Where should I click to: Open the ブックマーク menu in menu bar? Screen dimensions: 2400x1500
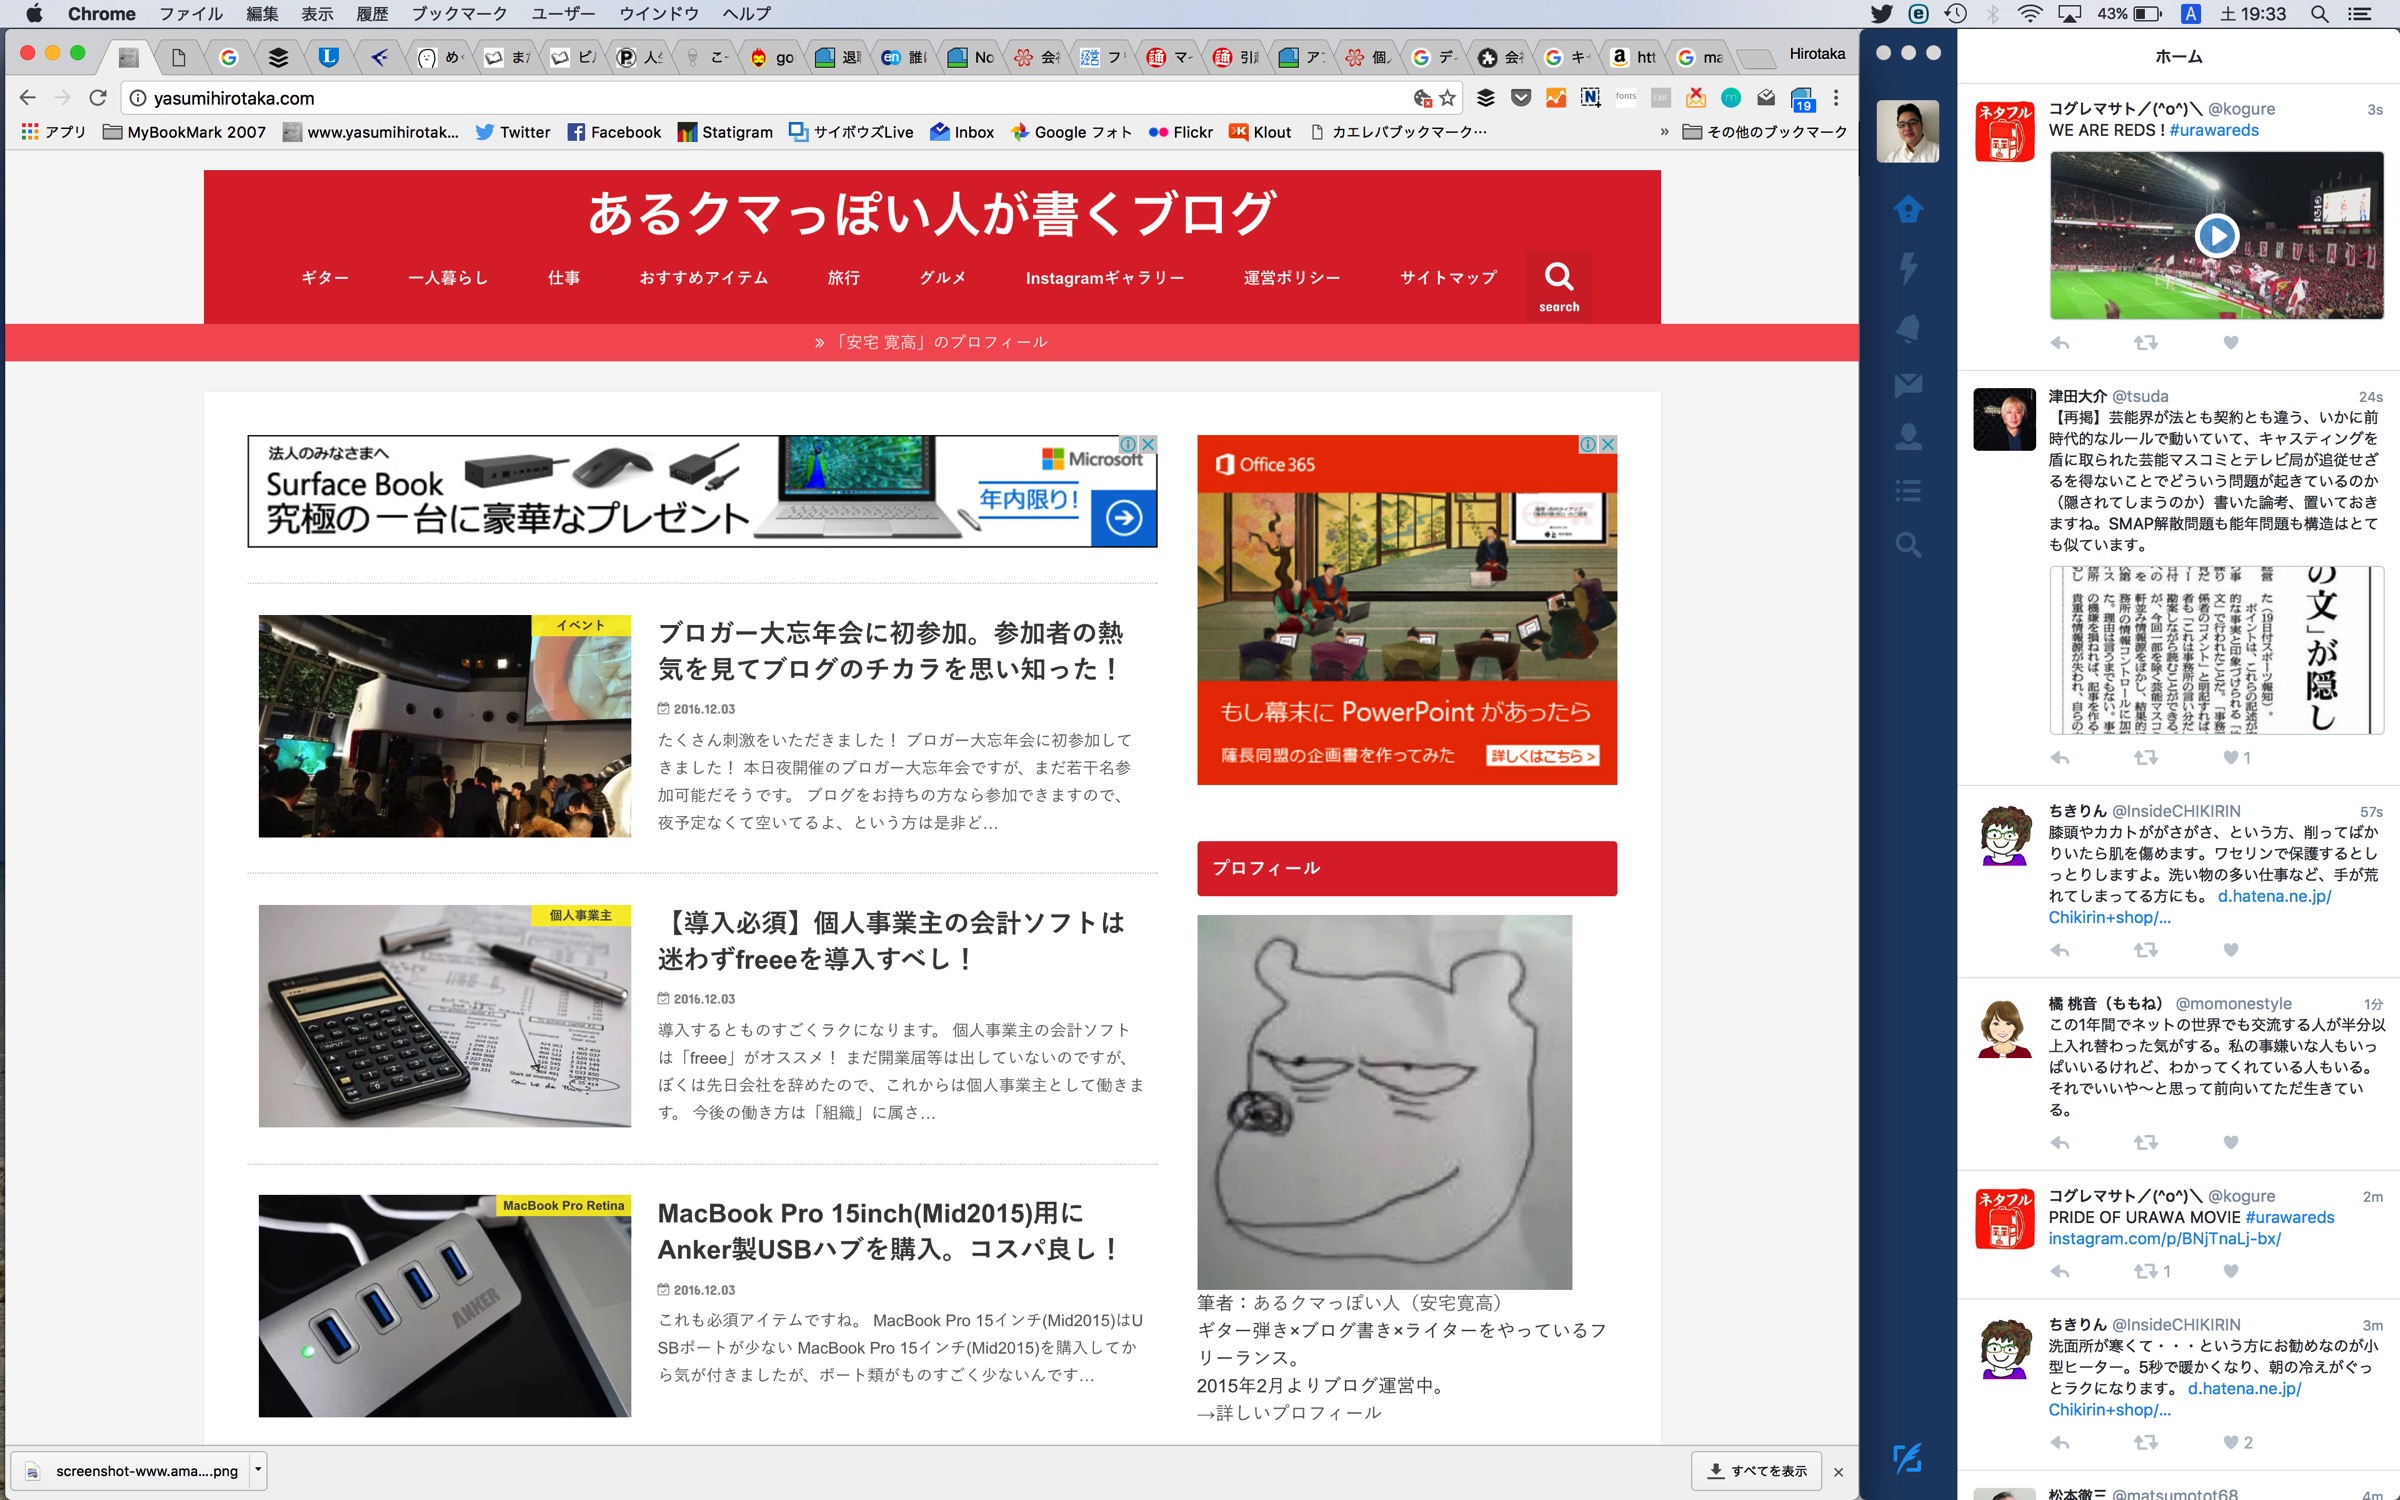tap(459, 14)
